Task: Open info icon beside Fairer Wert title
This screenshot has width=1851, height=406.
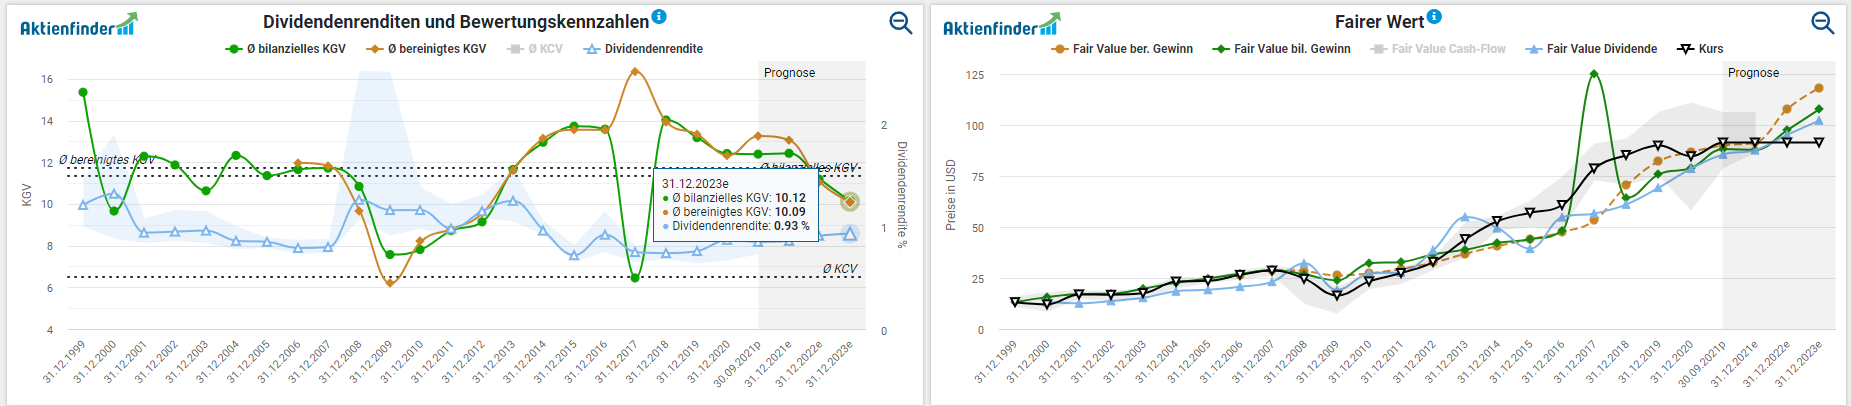Action: coord(1434,16)
